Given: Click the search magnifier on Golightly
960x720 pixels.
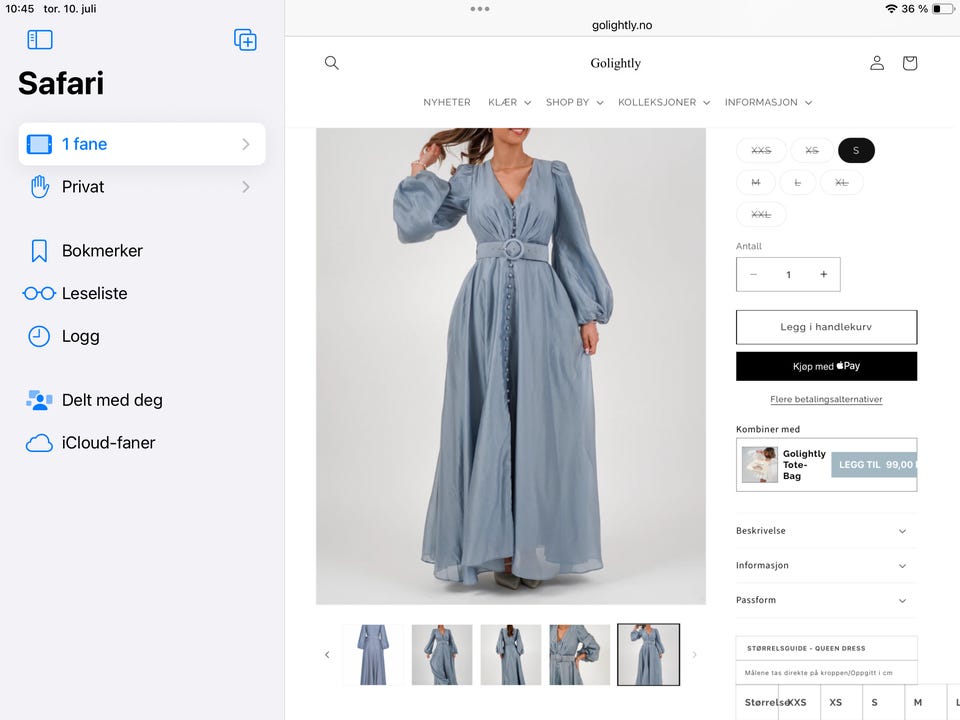Looking at the screenshot, I should pyautogui.click(x=331, y=62).
